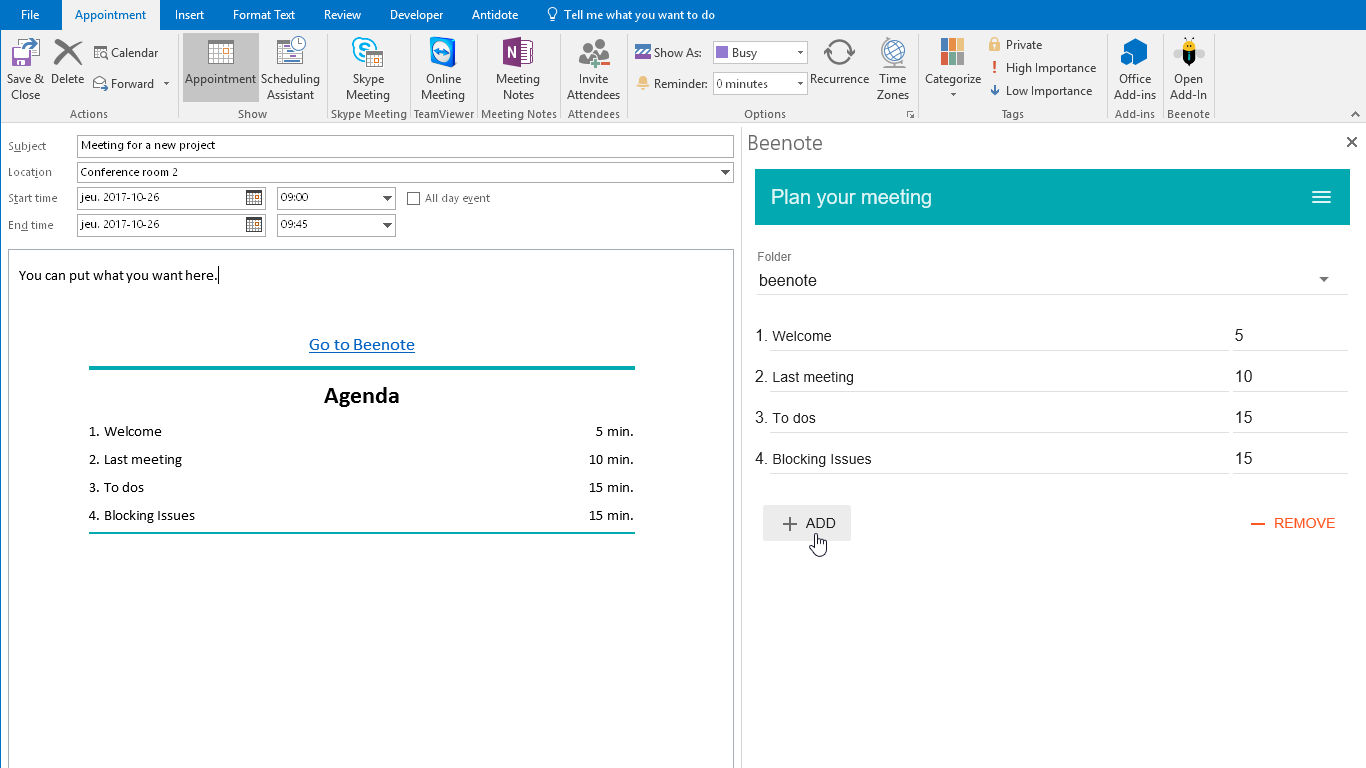Switch to the Developer tab
This screenshot has width=1366, height=768.
tap(417, 15)
